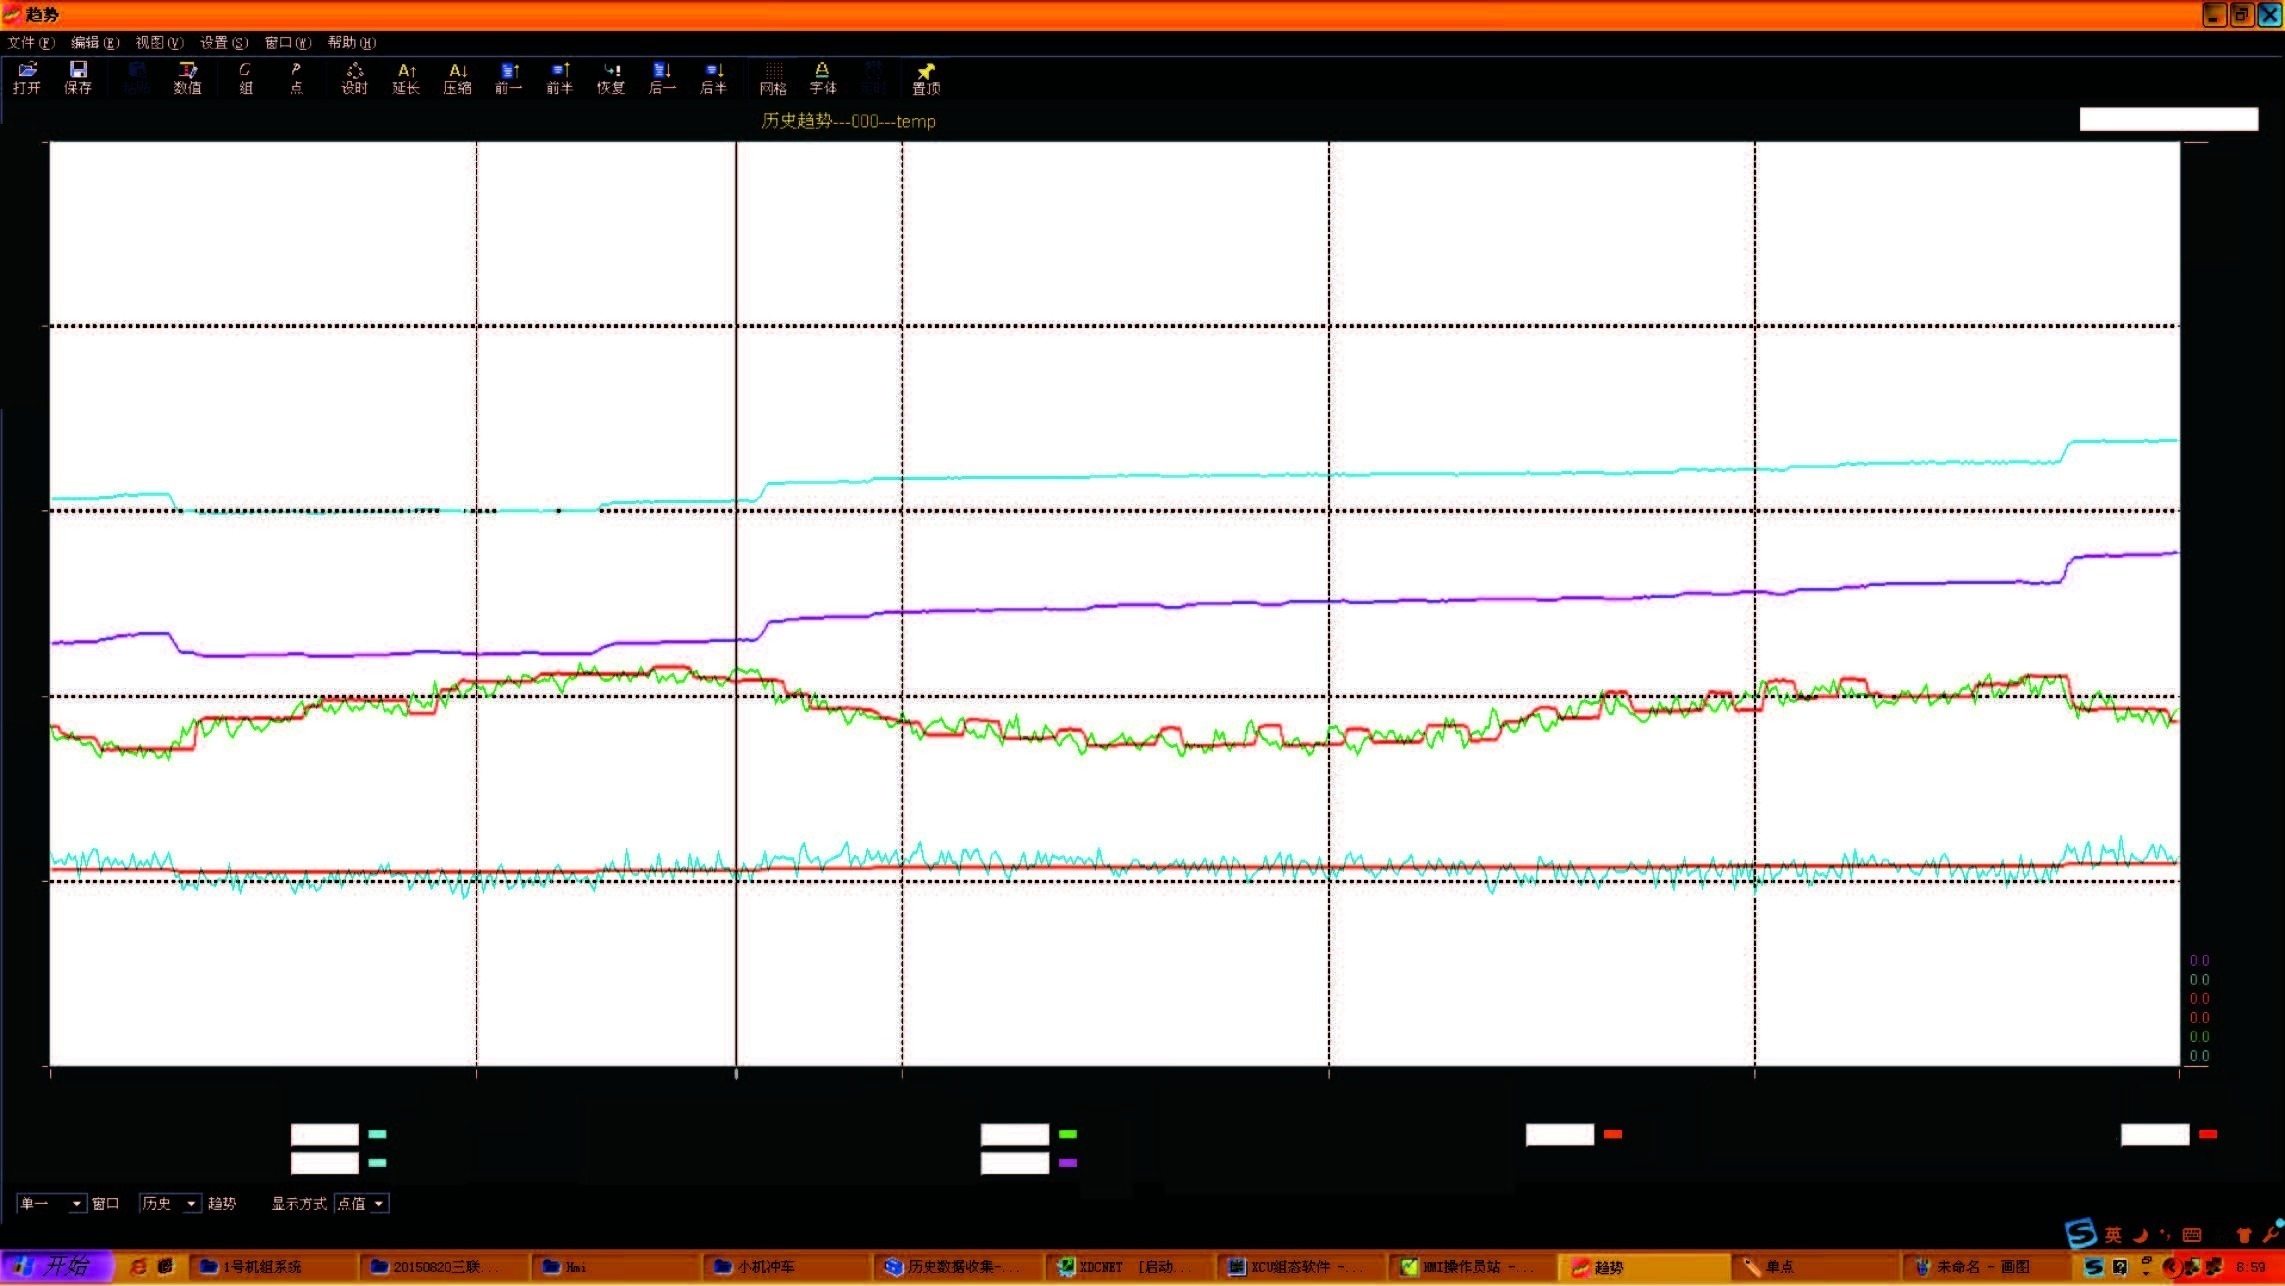Click the purple curve color swatch
The image size is (2285, 1286).
(1068, 1163)
